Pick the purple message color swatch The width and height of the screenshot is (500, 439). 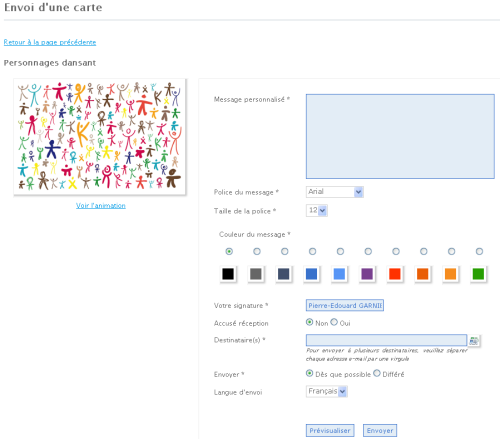tap(367, 274)
